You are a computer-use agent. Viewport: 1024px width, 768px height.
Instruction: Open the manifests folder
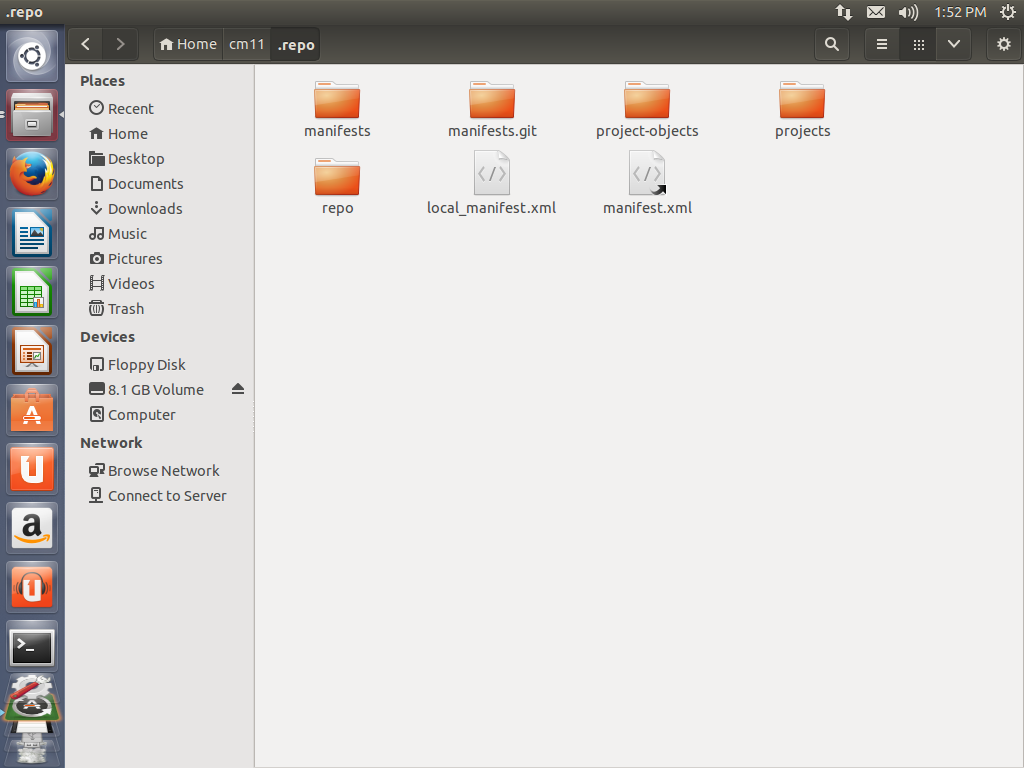click(337, 110)
